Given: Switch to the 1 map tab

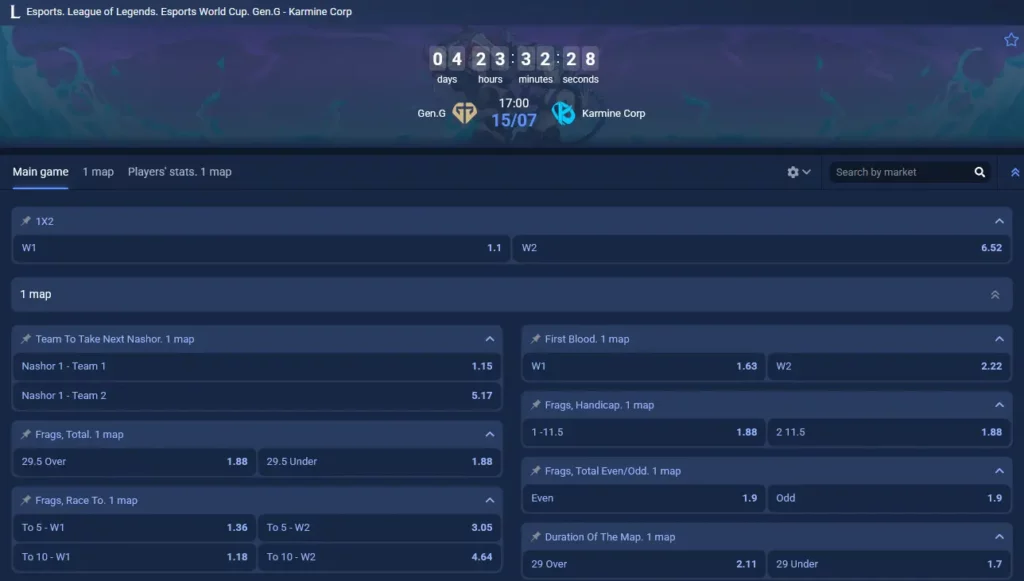Looking at the screenshot, I should pyautogui.click(x=98, y=172).
